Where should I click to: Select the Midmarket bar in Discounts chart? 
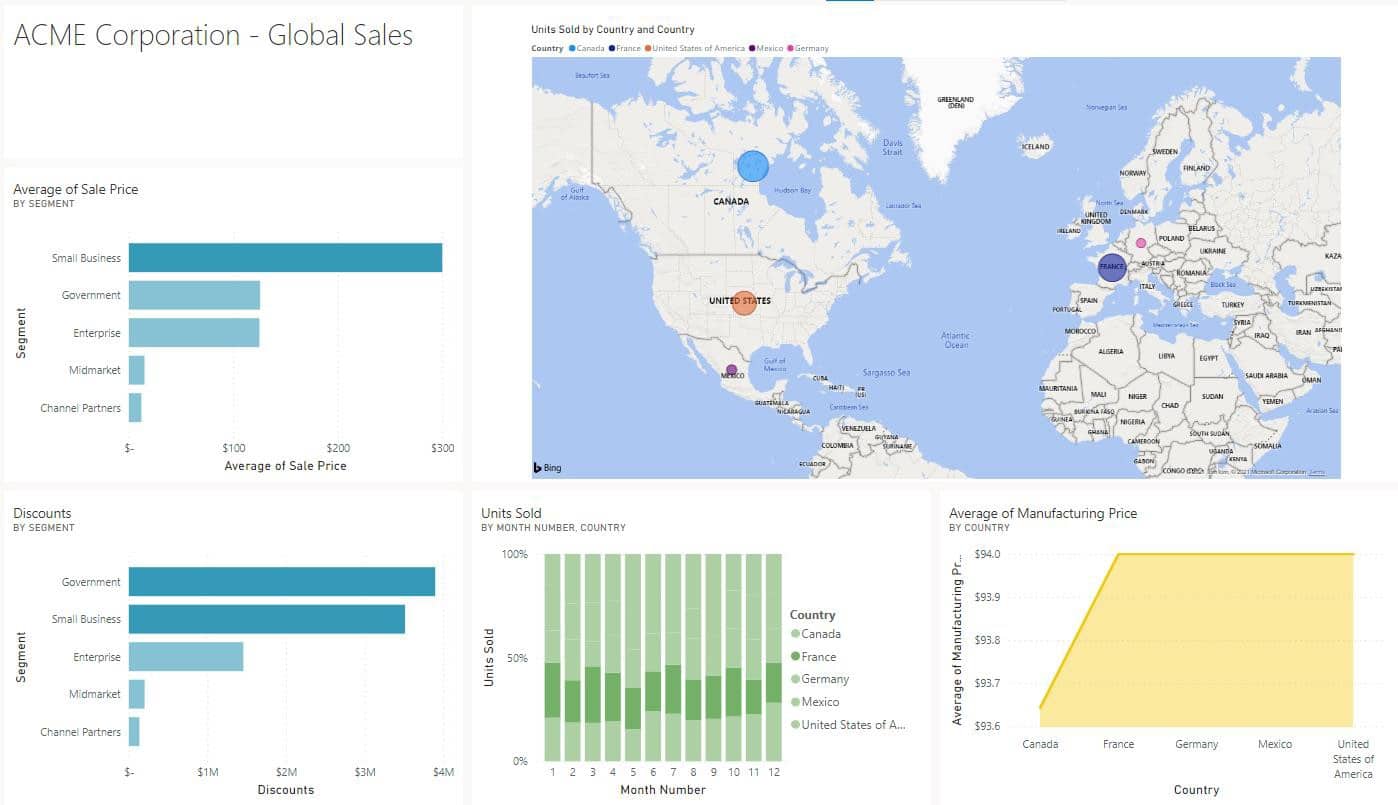(x=137, y=694)
